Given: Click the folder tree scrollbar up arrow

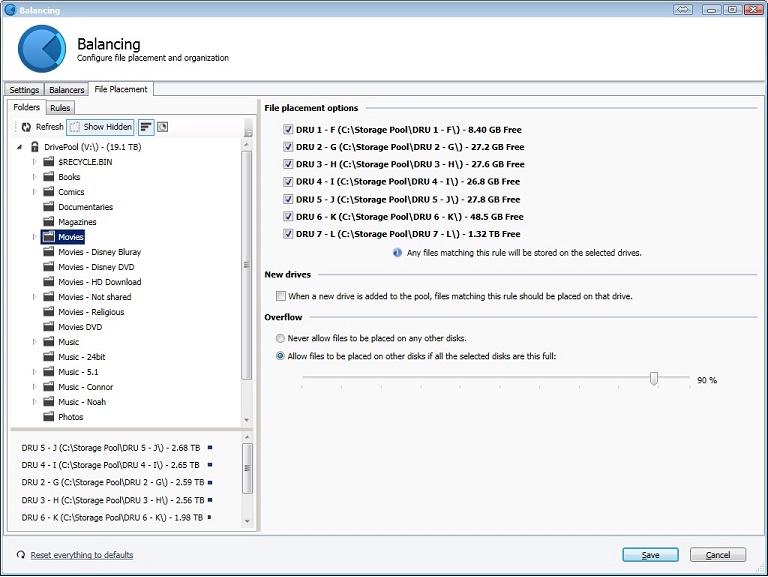Looking at the screenshot, I should (x=246, y=145).
